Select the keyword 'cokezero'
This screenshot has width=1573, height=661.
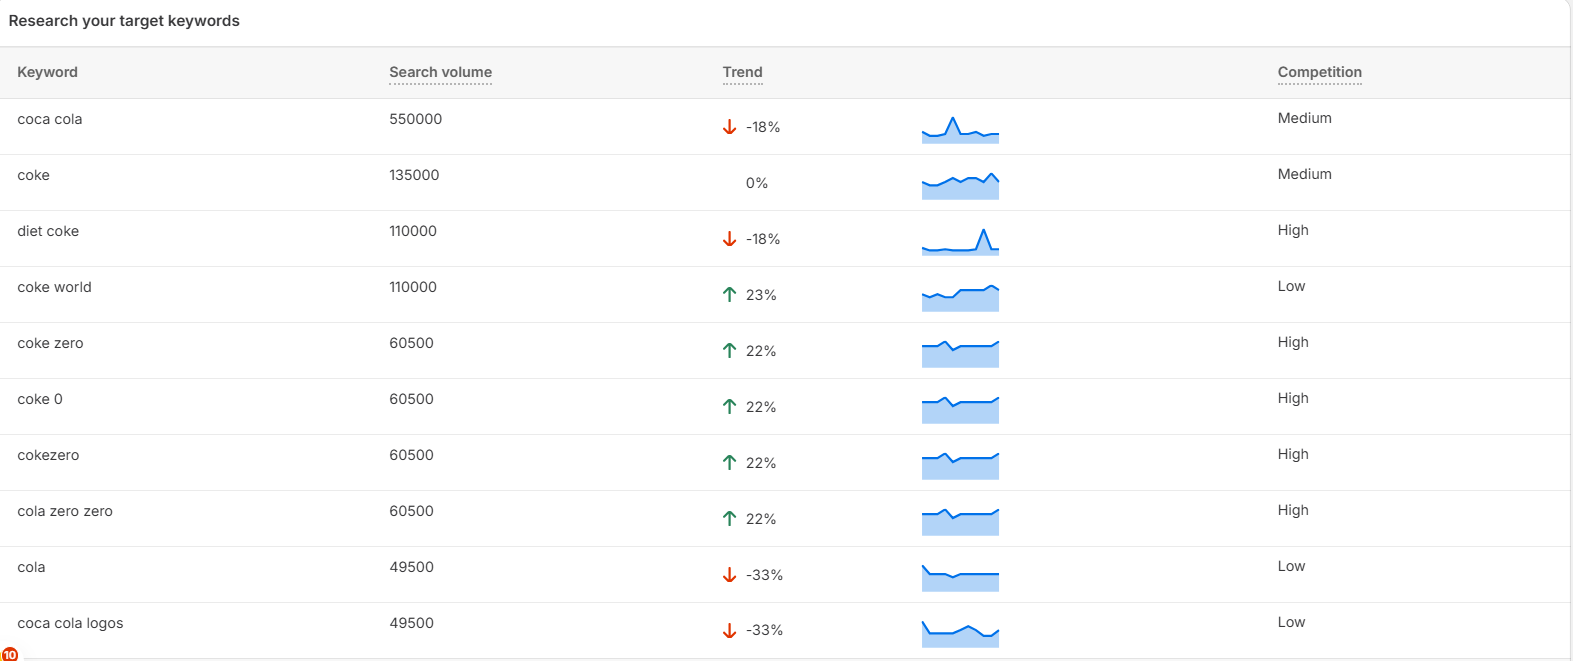(48, 455)
